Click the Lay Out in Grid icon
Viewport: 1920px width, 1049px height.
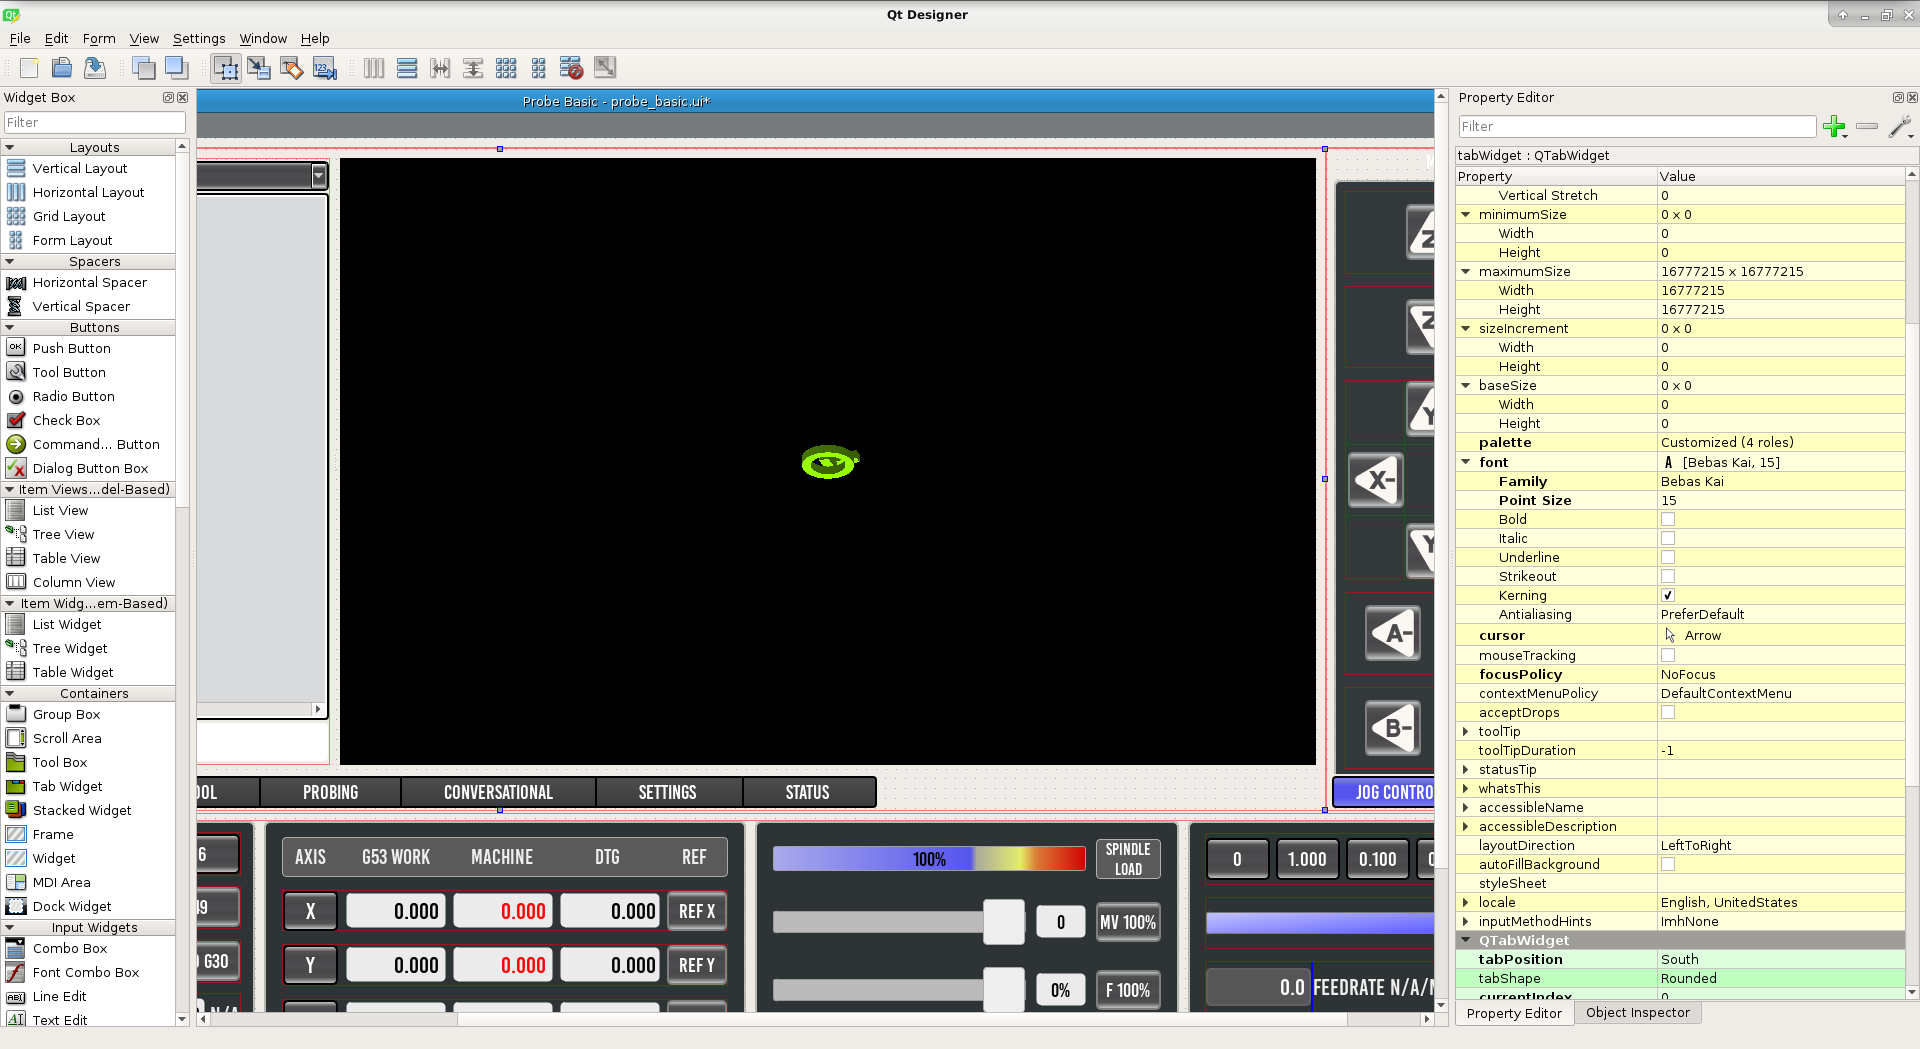click(506, 68)
